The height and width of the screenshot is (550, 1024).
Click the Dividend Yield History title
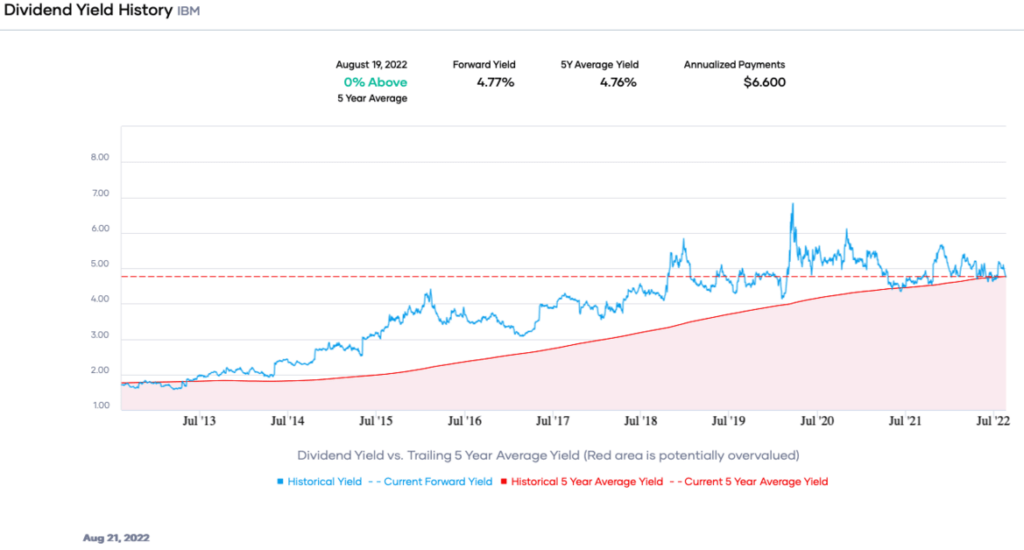pos(88,10)
